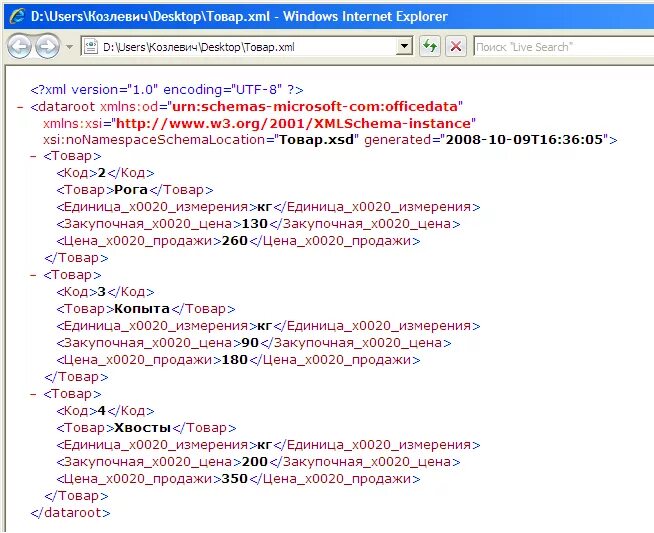Viewport: 654px width, 533px height.
Task: Click the sale price value 260
Action: click(x=235, y=241)
